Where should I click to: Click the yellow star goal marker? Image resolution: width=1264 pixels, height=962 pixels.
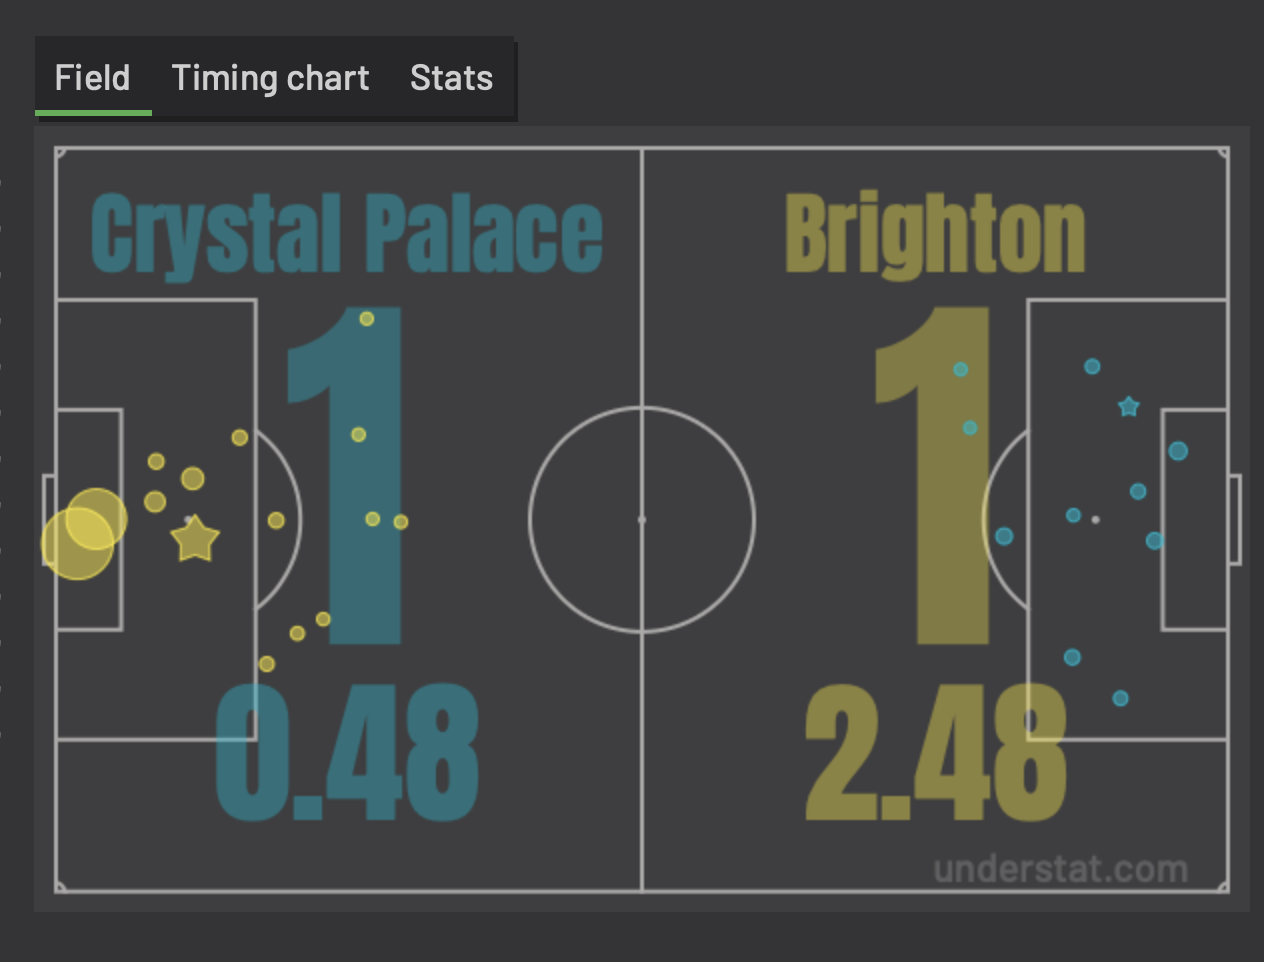pos(195,539)
